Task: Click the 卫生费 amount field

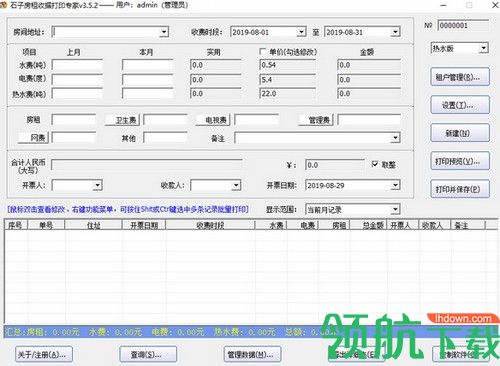Action: [x=166, y=120]
